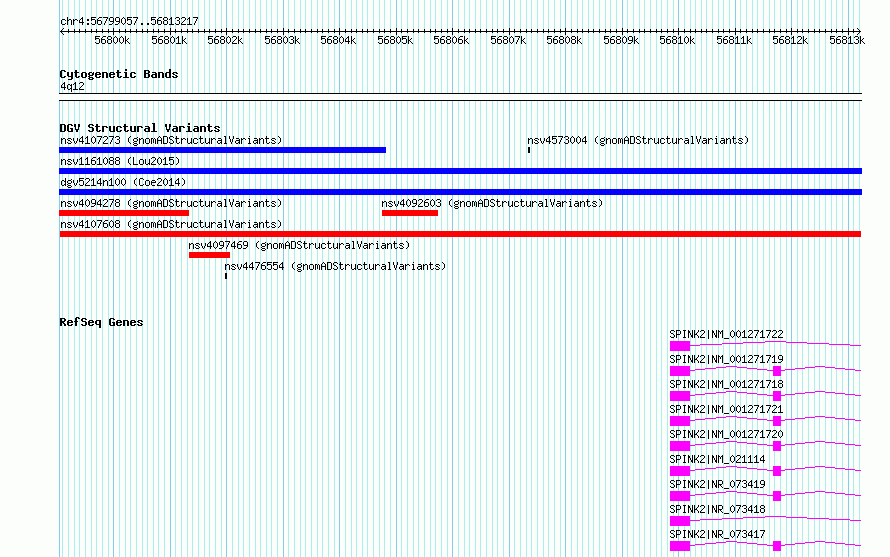Viewport: 890px width, 557px height.
Task: Open the nsv1161088 (Lou2015) label
Action: 120,161
